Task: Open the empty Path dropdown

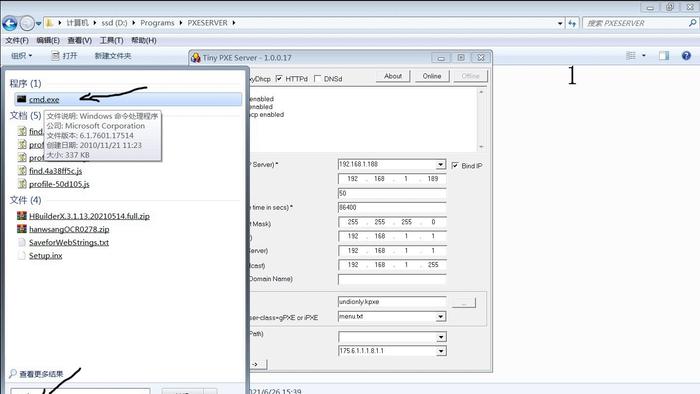Action: 441,337
